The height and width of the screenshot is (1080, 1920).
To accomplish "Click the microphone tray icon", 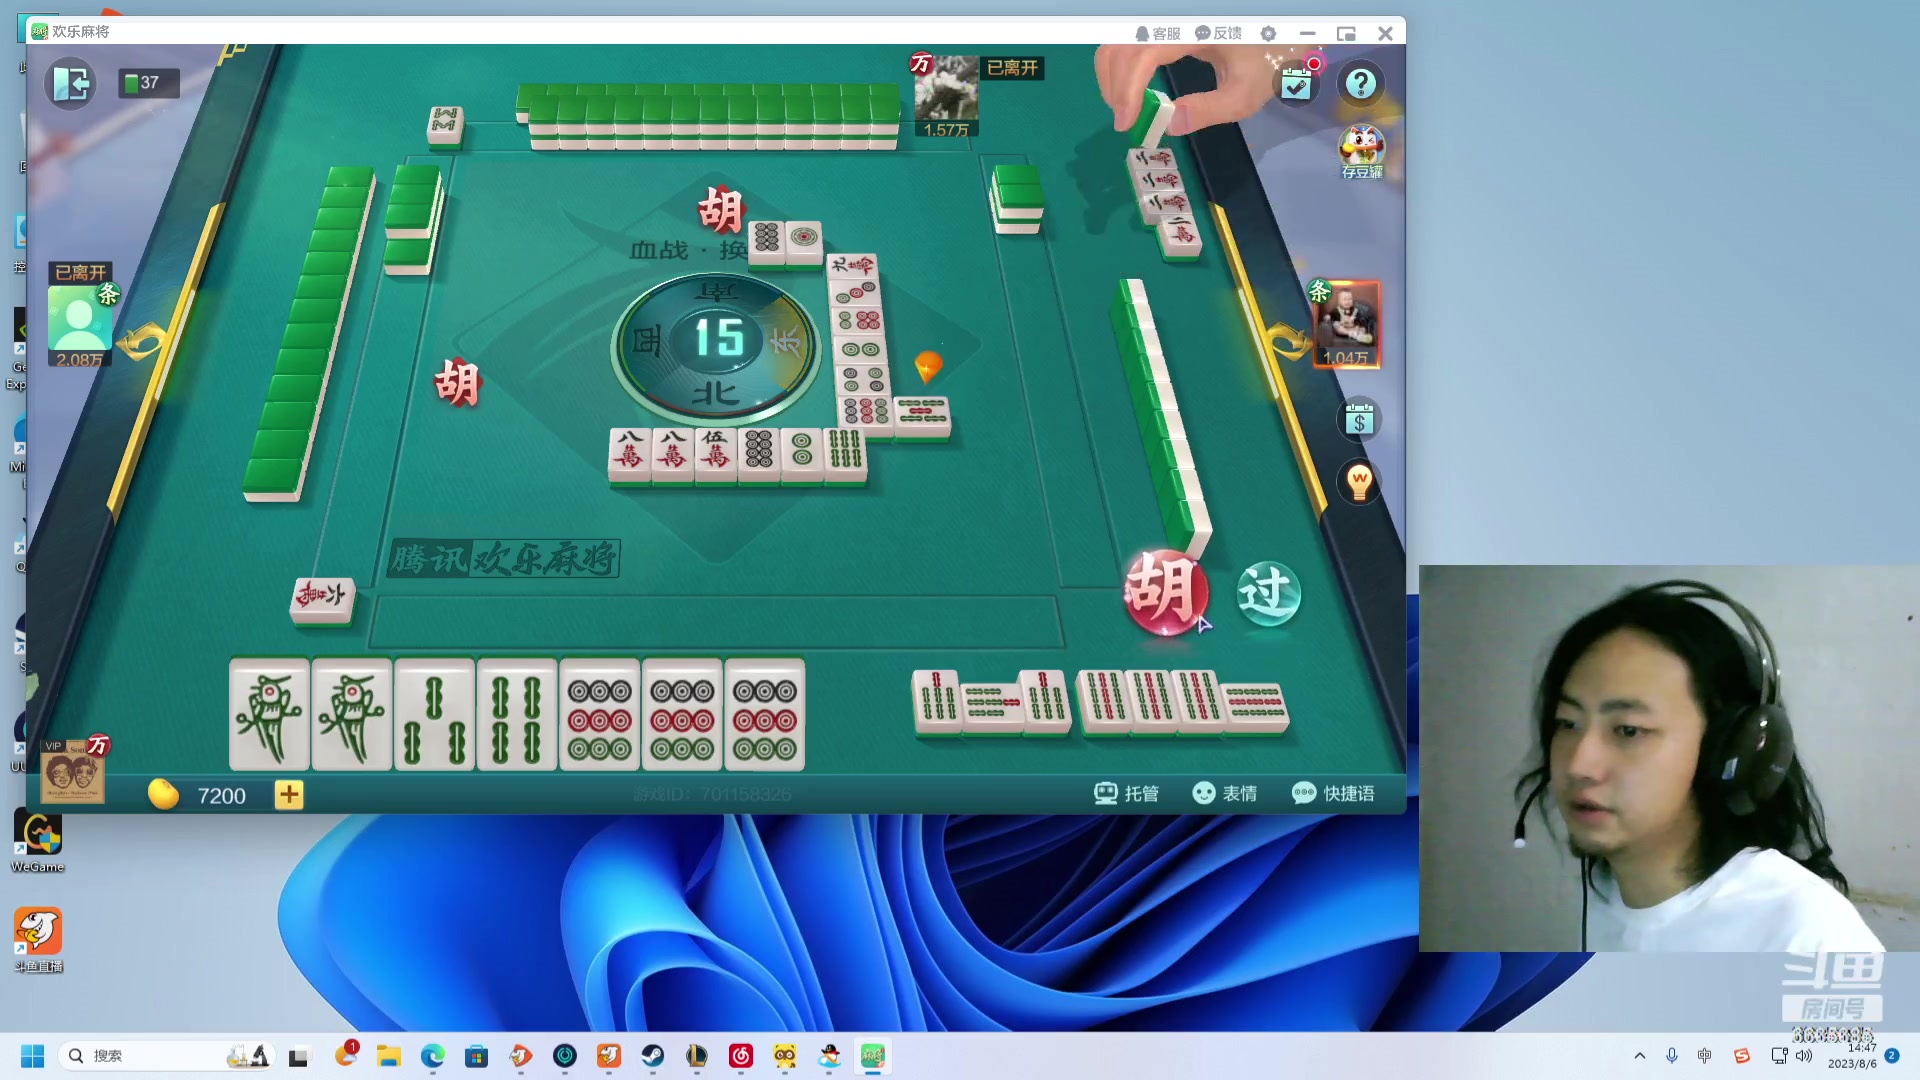I will click(1671, 1056).
